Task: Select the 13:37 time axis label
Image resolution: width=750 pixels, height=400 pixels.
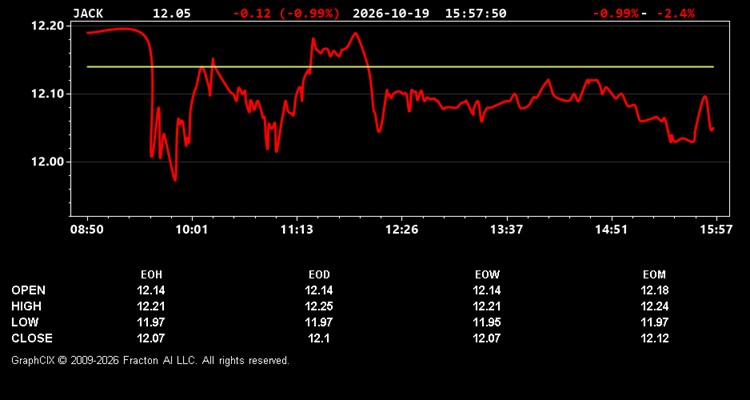Action: [x=507, y=230]
